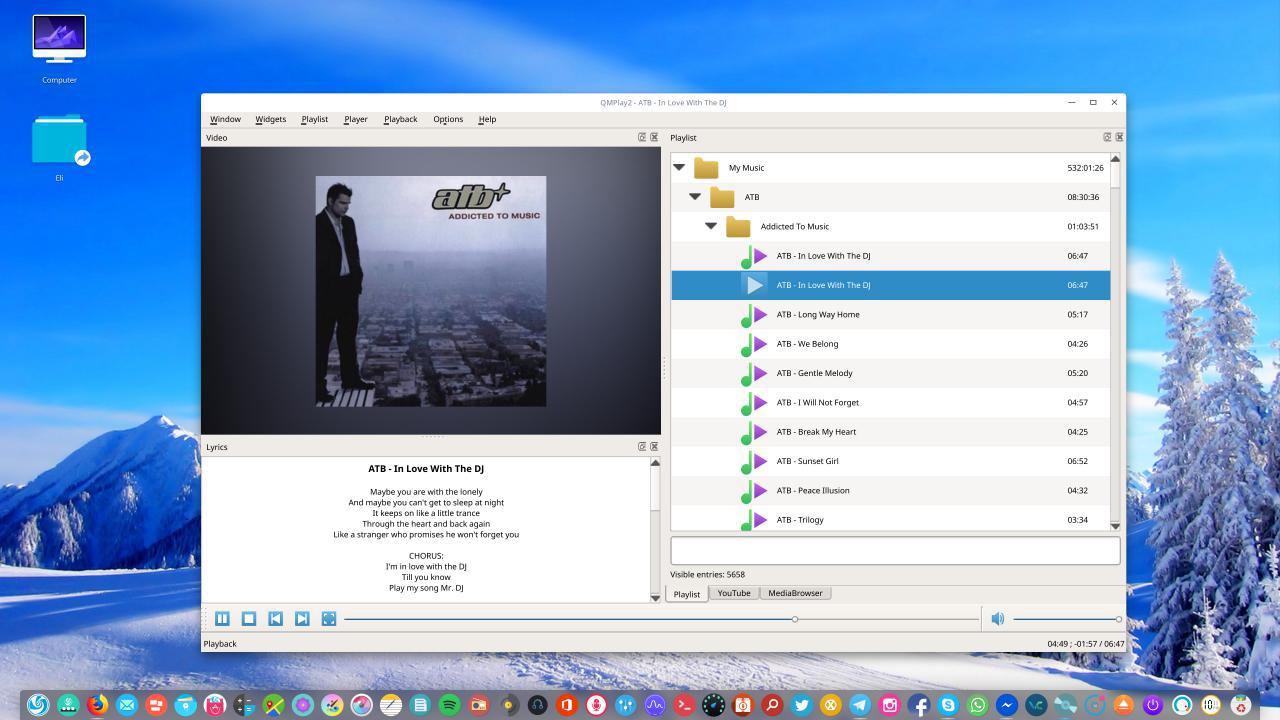This screenshot has height=720, width=1280.
Task: Collapse the Addicted To Music album
Action: pos(711,226)
